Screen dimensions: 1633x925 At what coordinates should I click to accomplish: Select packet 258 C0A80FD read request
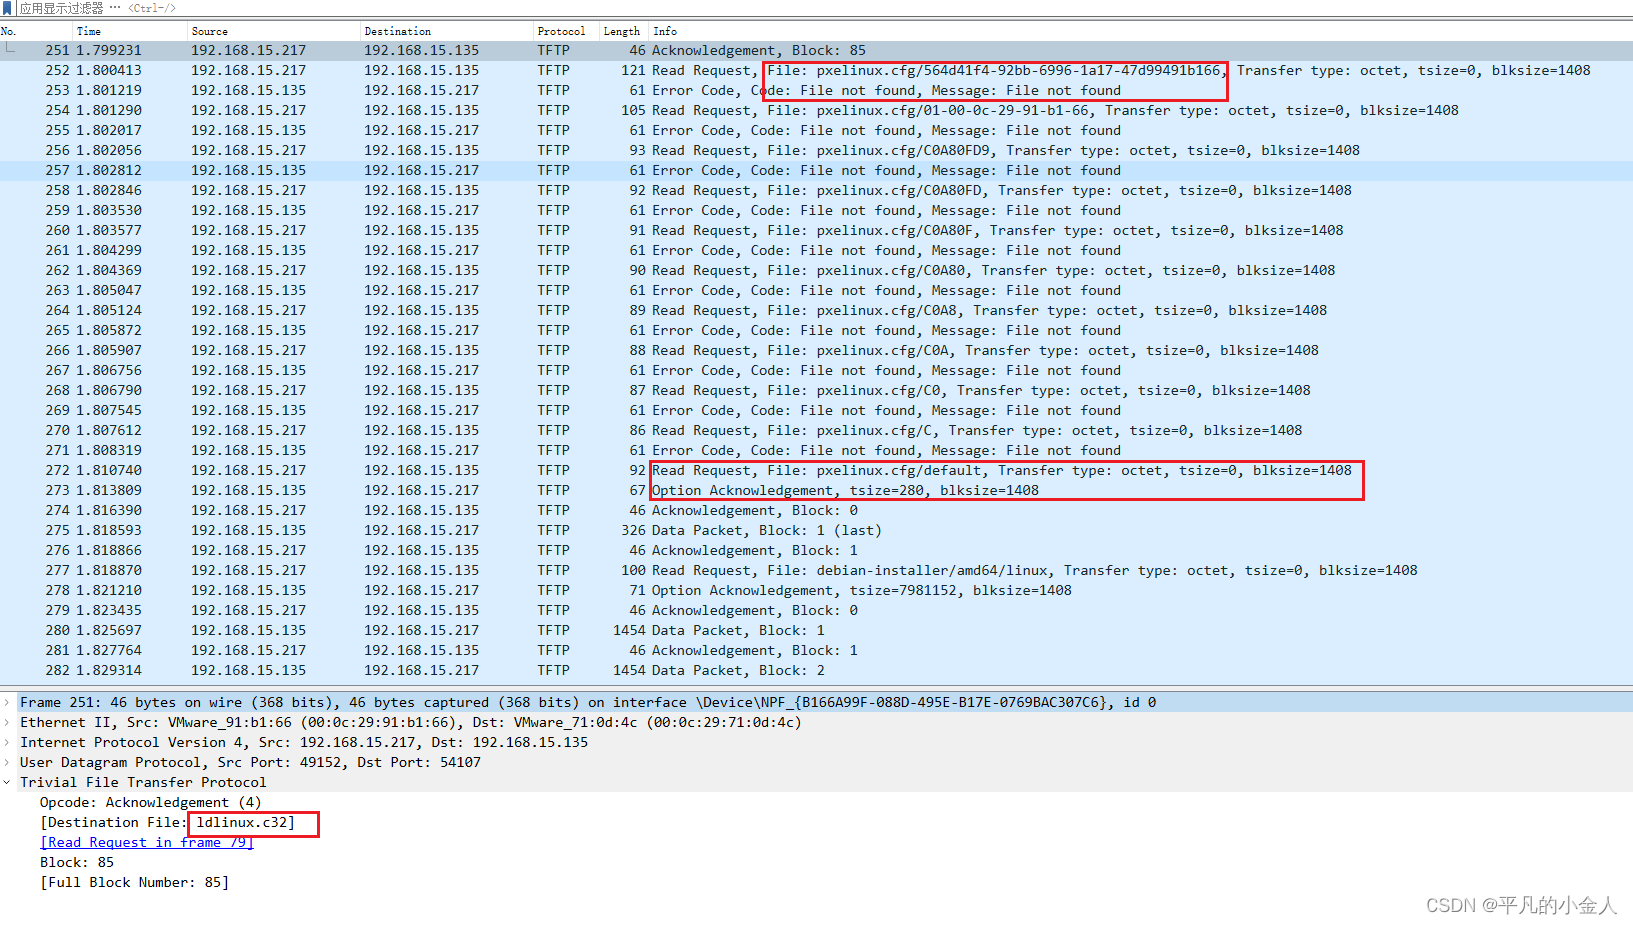816,190
